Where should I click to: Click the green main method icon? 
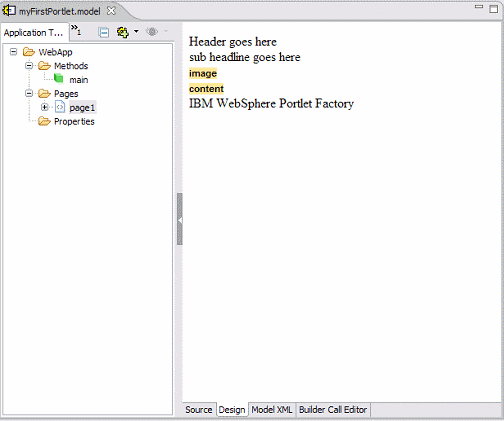[59, 79]
